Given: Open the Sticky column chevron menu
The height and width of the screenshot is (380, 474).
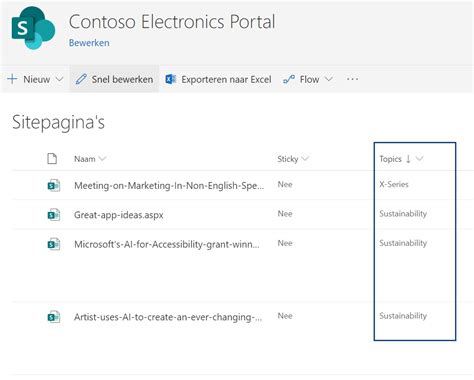Looking at the screenshot, I should tap(305, 159).
